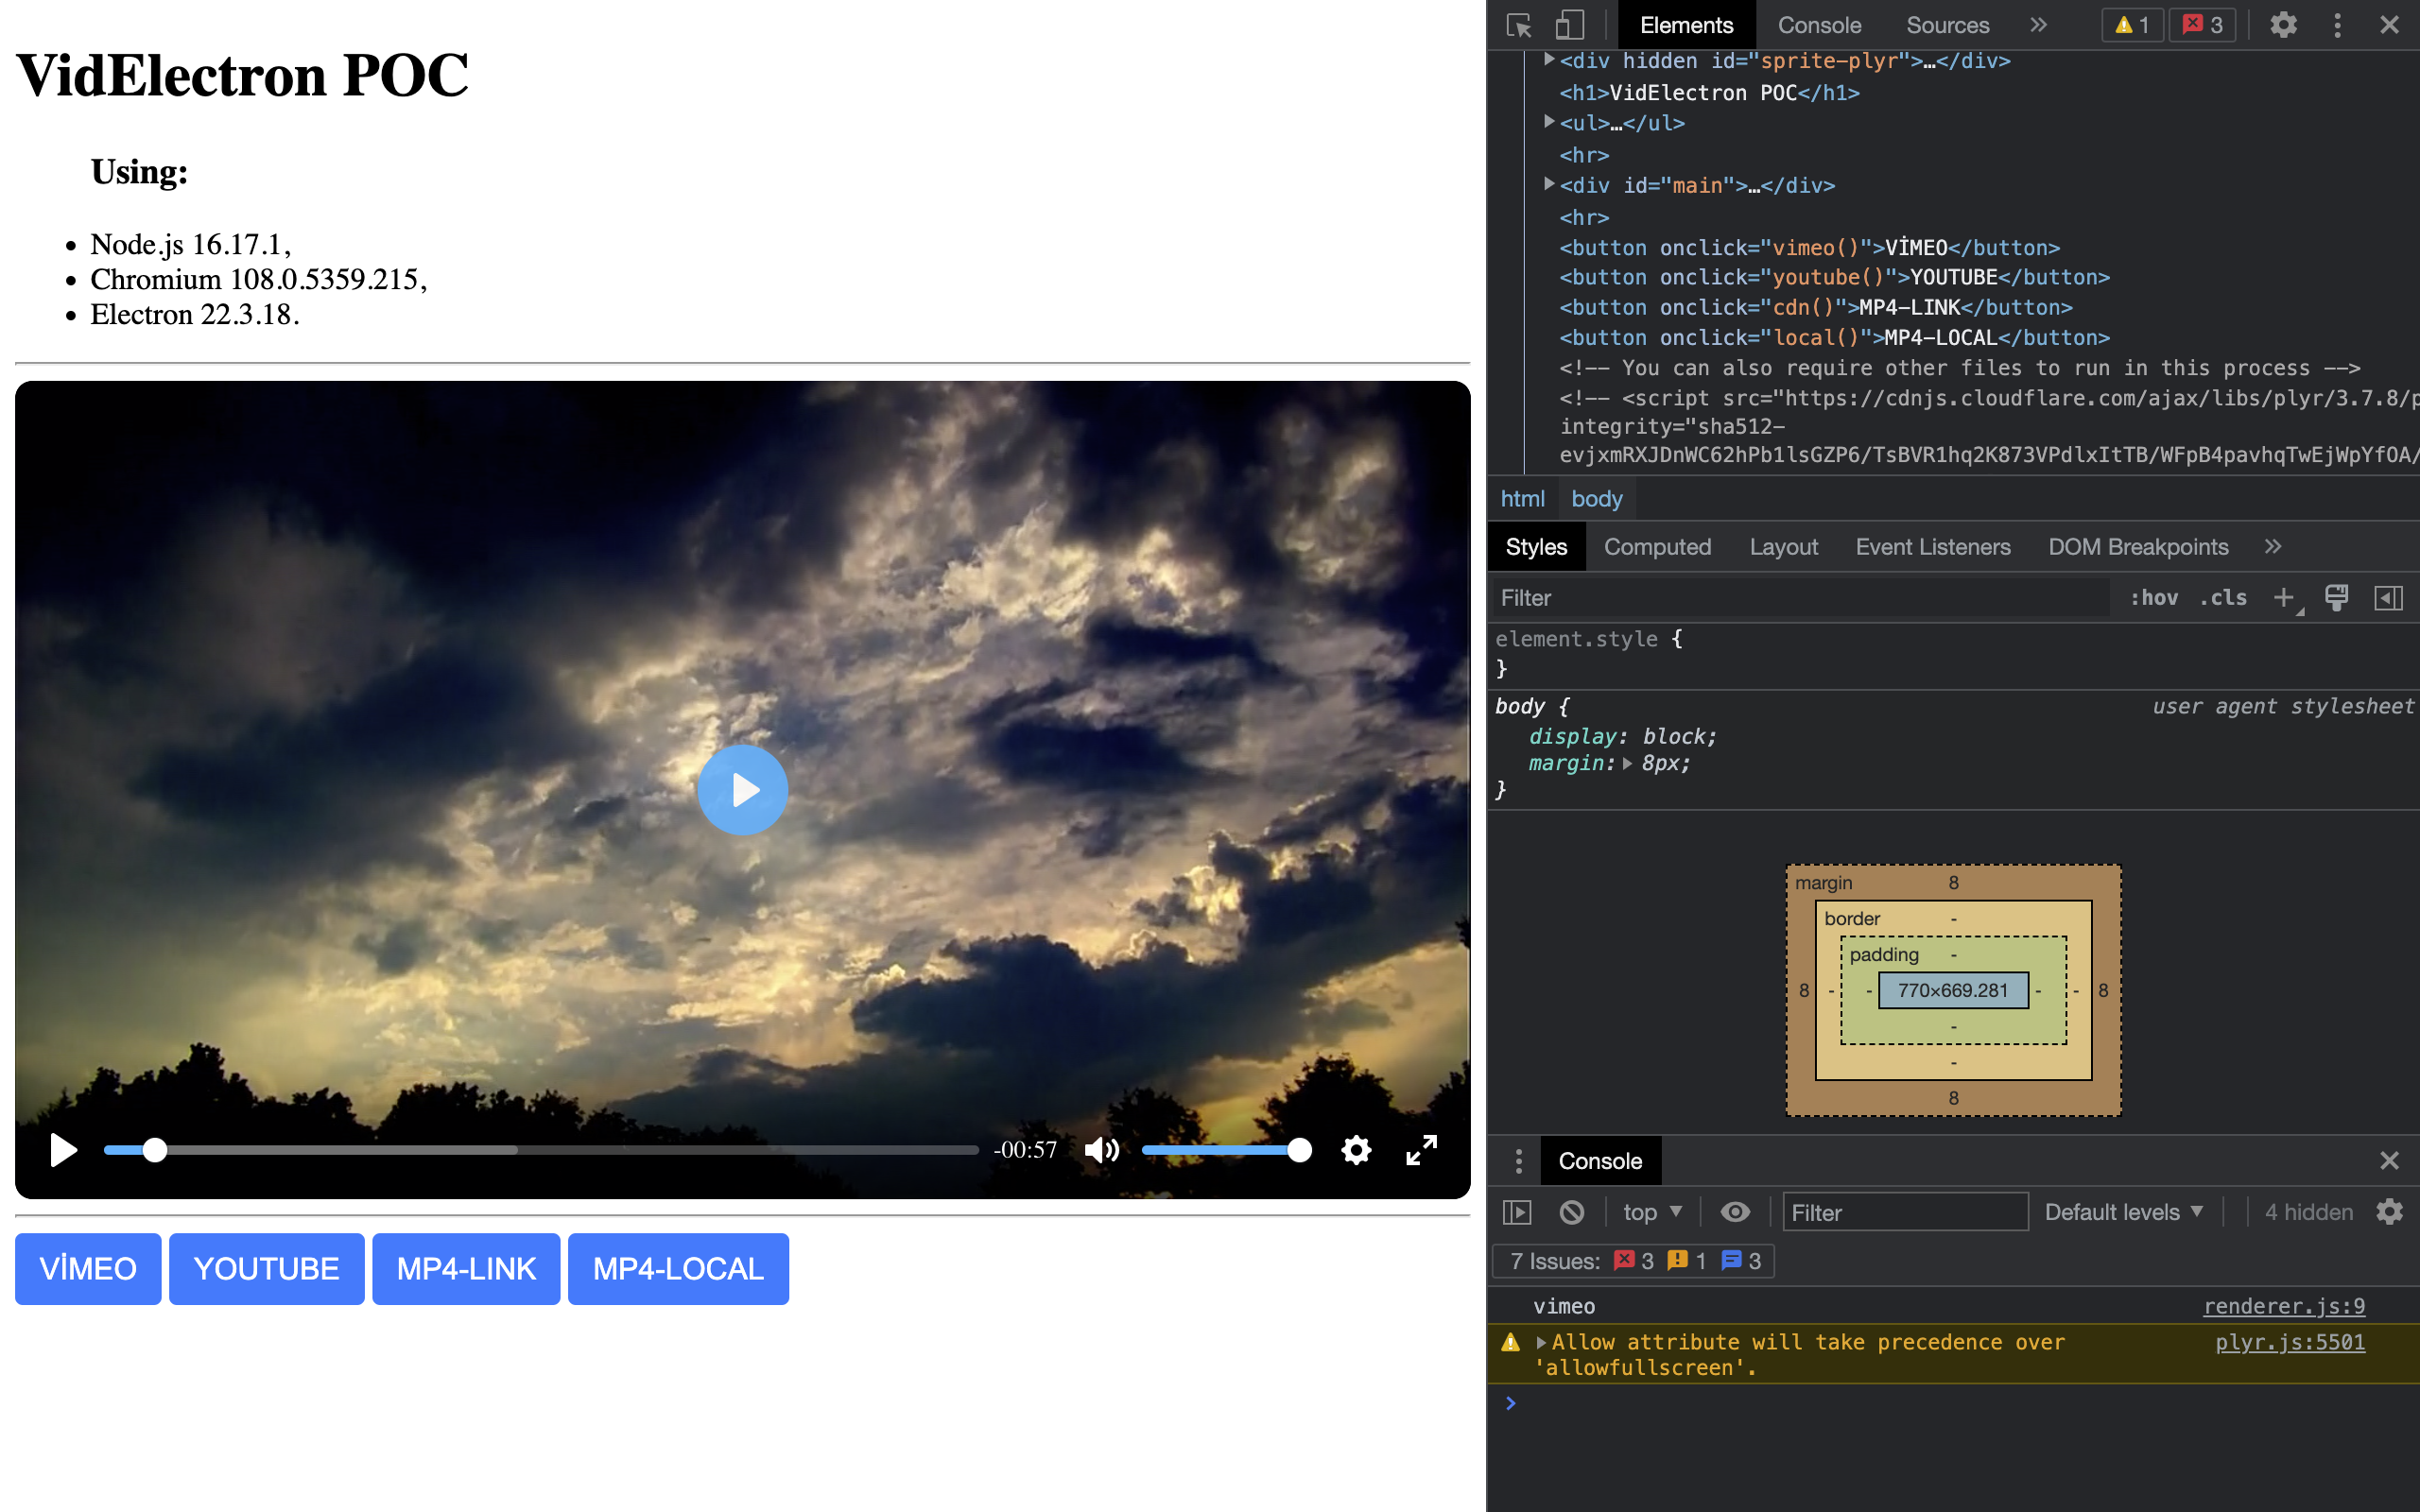Click the Styles filter input field
Screen dimensions: 2420x1512
[x=1800, y=598]
